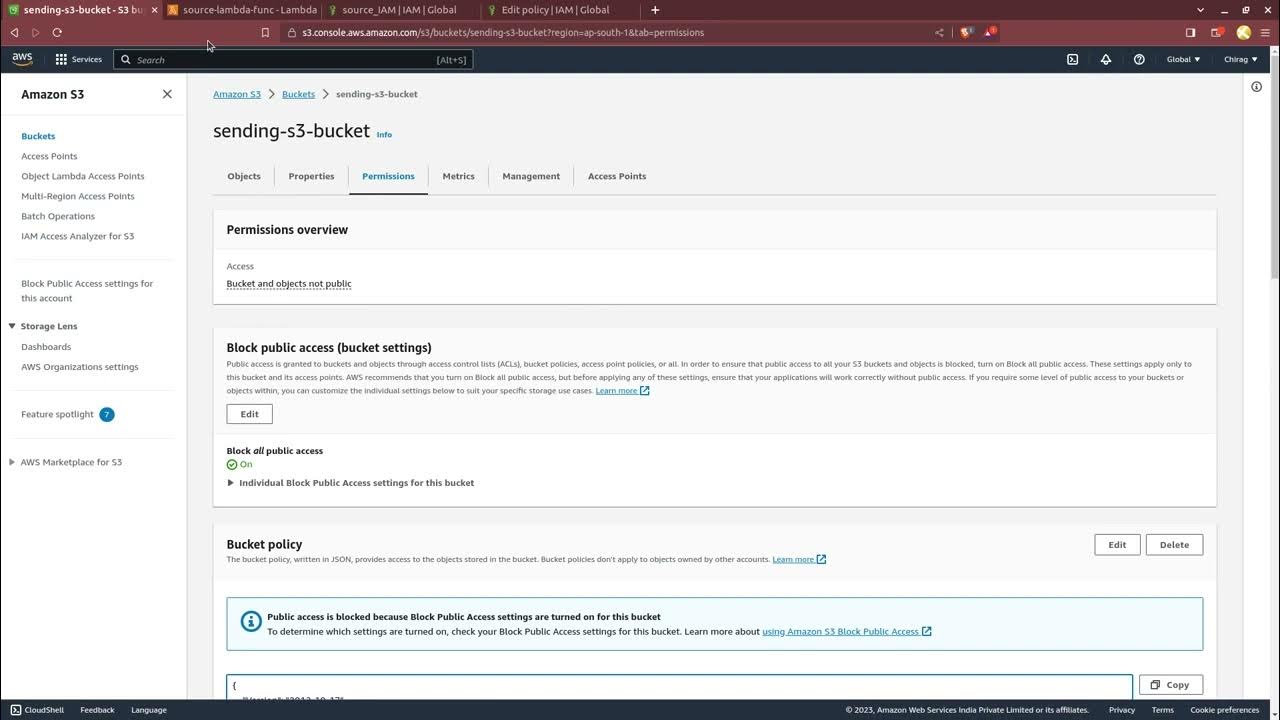Switch to source-lambda-func browser tab
1280x720 pixels.
pos(242,10)
